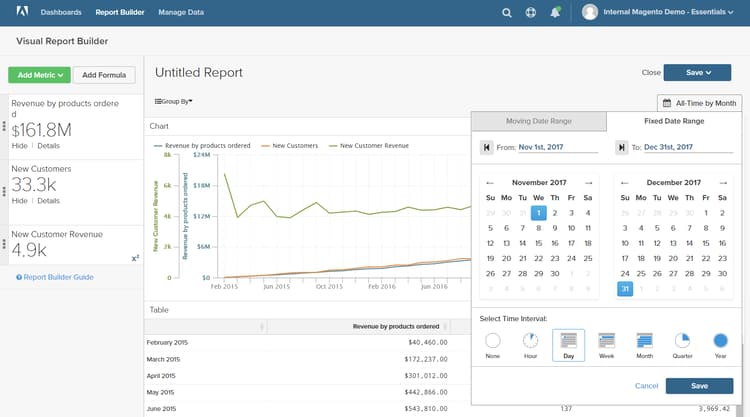This screenshot has width=750, height=417.
Task: Open the globe help icon
Action: point(531,13)
